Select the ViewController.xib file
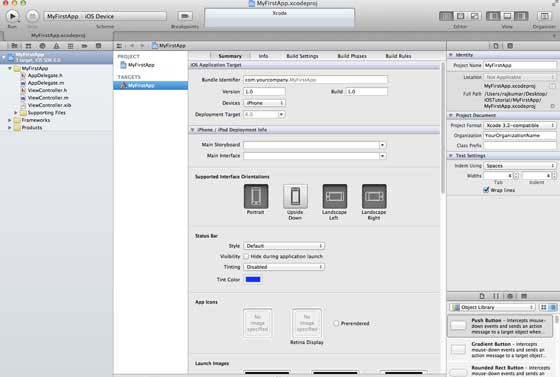 49,105
